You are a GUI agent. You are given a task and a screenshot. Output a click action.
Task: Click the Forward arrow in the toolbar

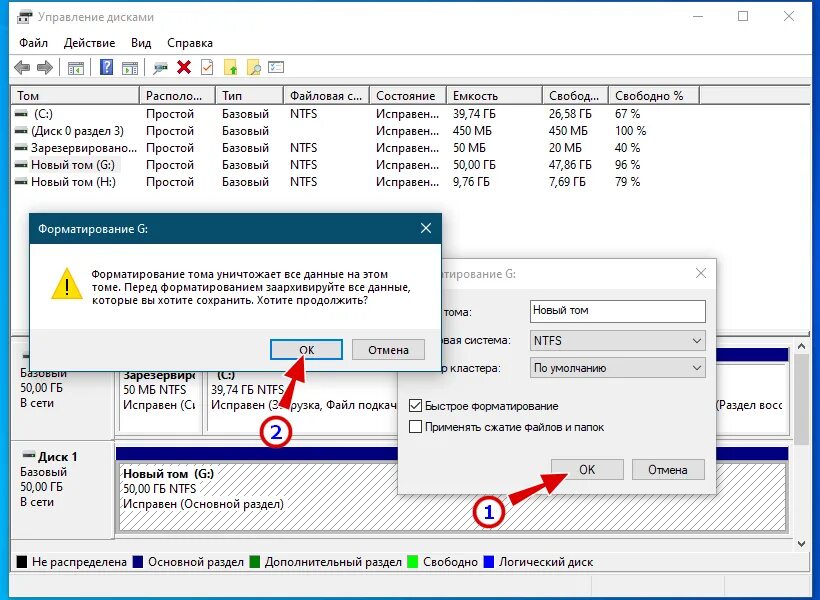coord(45,67)
